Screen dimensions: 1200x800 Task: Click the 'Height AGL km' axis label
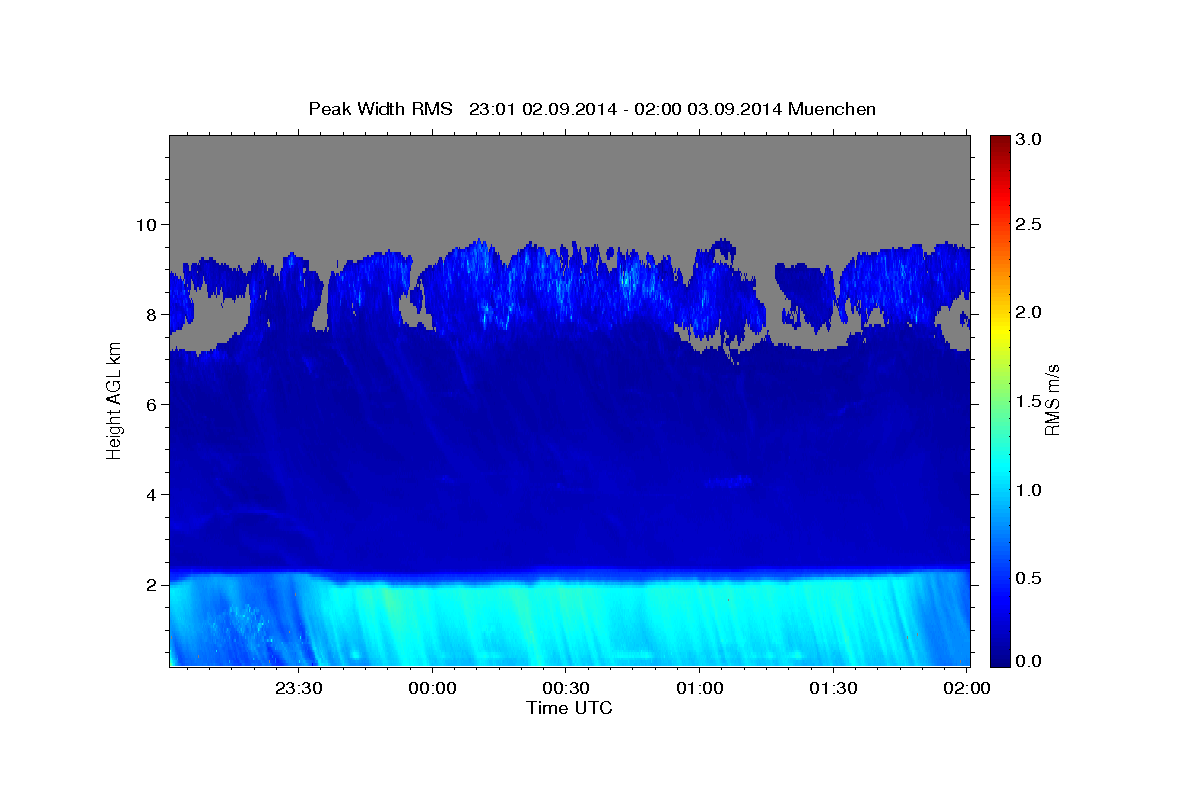coord(114,400)
